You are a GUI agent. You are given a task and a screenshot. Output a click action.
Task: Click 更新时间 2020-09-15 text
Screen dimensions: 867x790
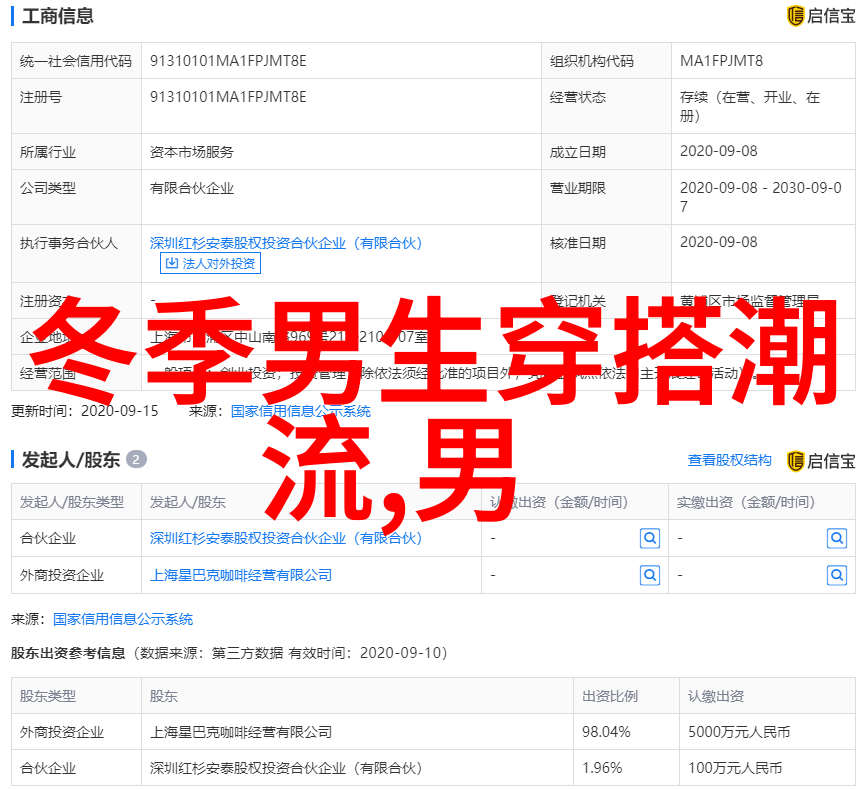pos(85,411)
